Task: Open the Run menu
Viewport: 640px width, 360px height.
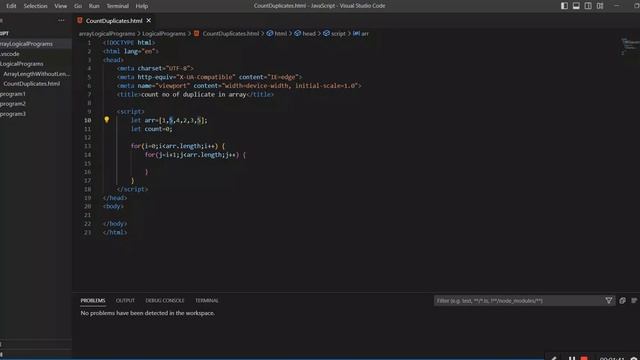Action: click(x=94, y=6)
